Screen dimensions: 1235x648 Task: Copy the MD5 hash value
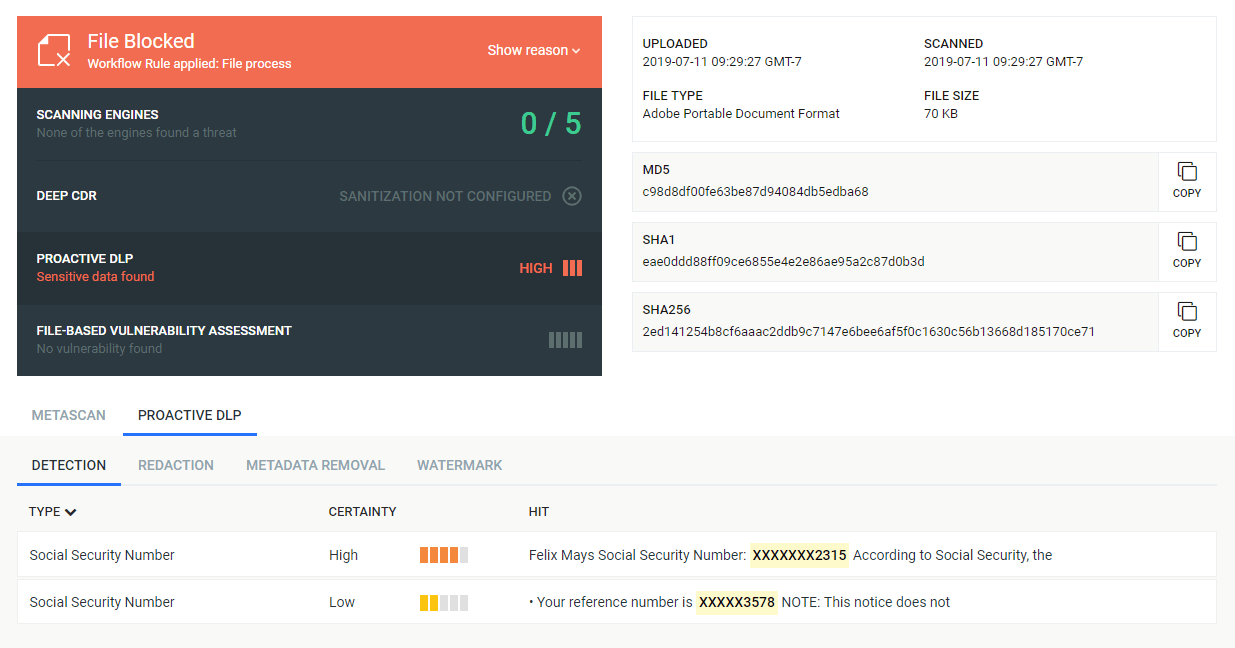click(1186, 181)
